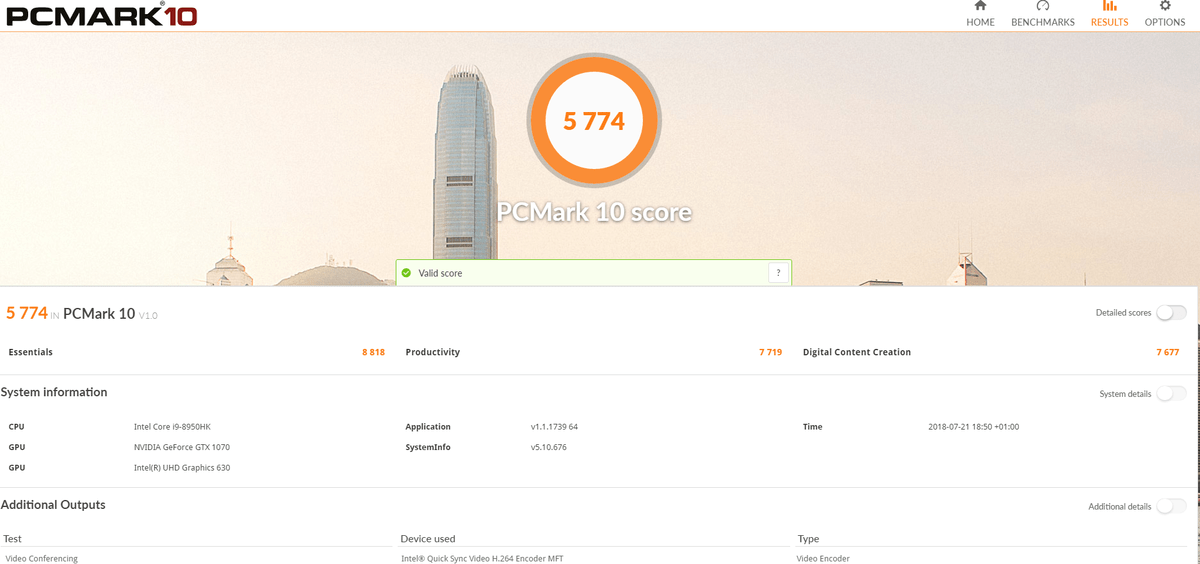Expand the Essentials score row

(x=31, y=352)
